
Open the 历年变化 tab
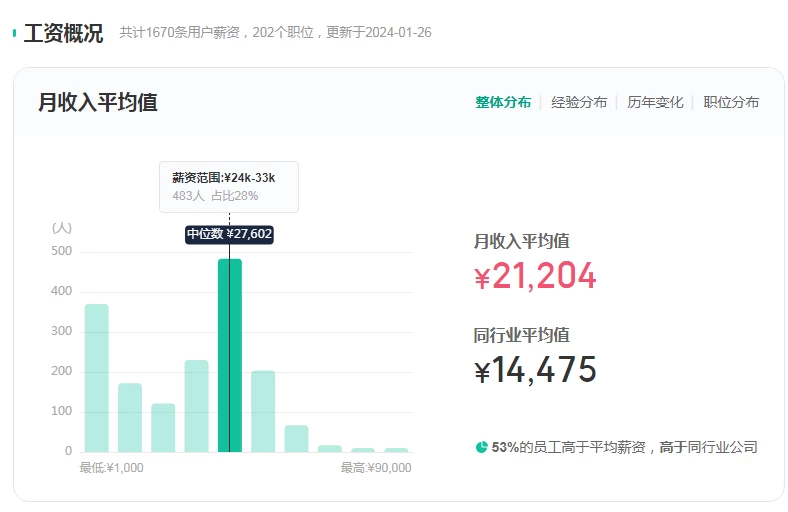click(x=655, y=102)
